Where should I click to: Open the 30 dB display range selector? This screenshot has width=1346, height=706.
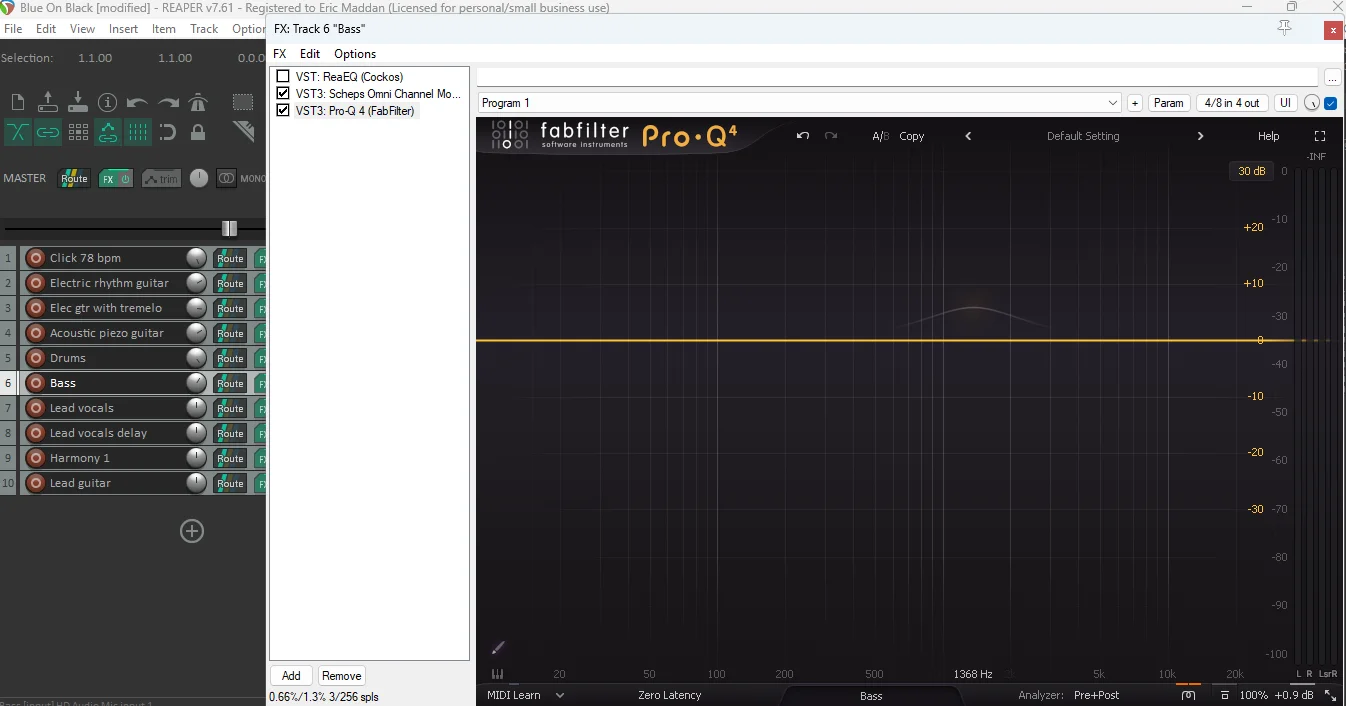(x=1251, y=171)
